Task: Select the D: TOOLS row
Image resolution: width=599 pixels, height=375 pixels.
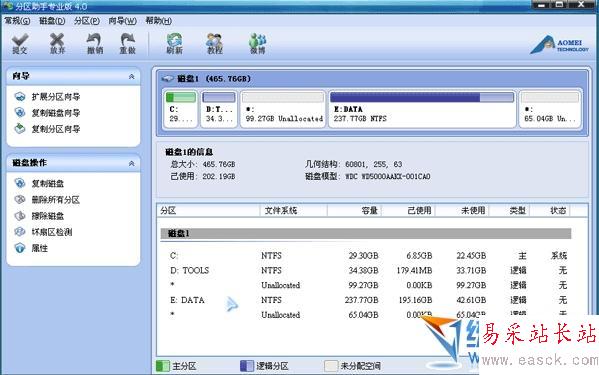Action: [366, 270]
